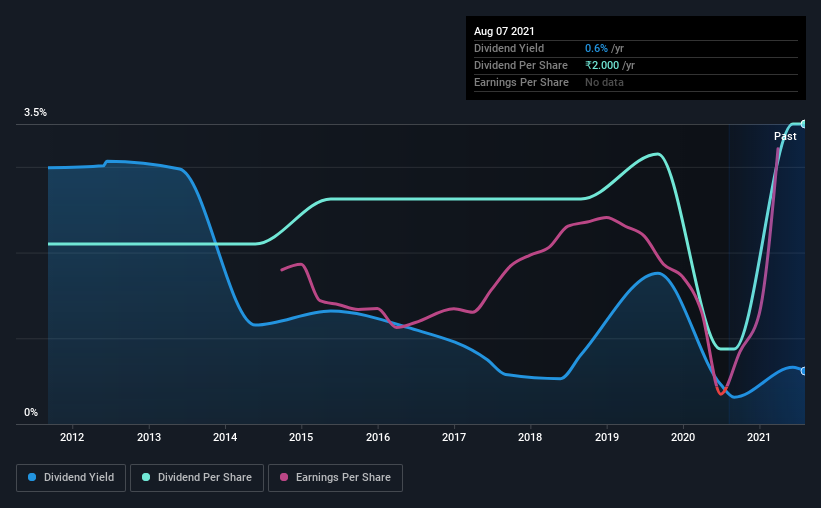This screenshot has width=821, height=508.
Task: Toggle the Dividend Yield legend button
Action: tap(71, 478)
